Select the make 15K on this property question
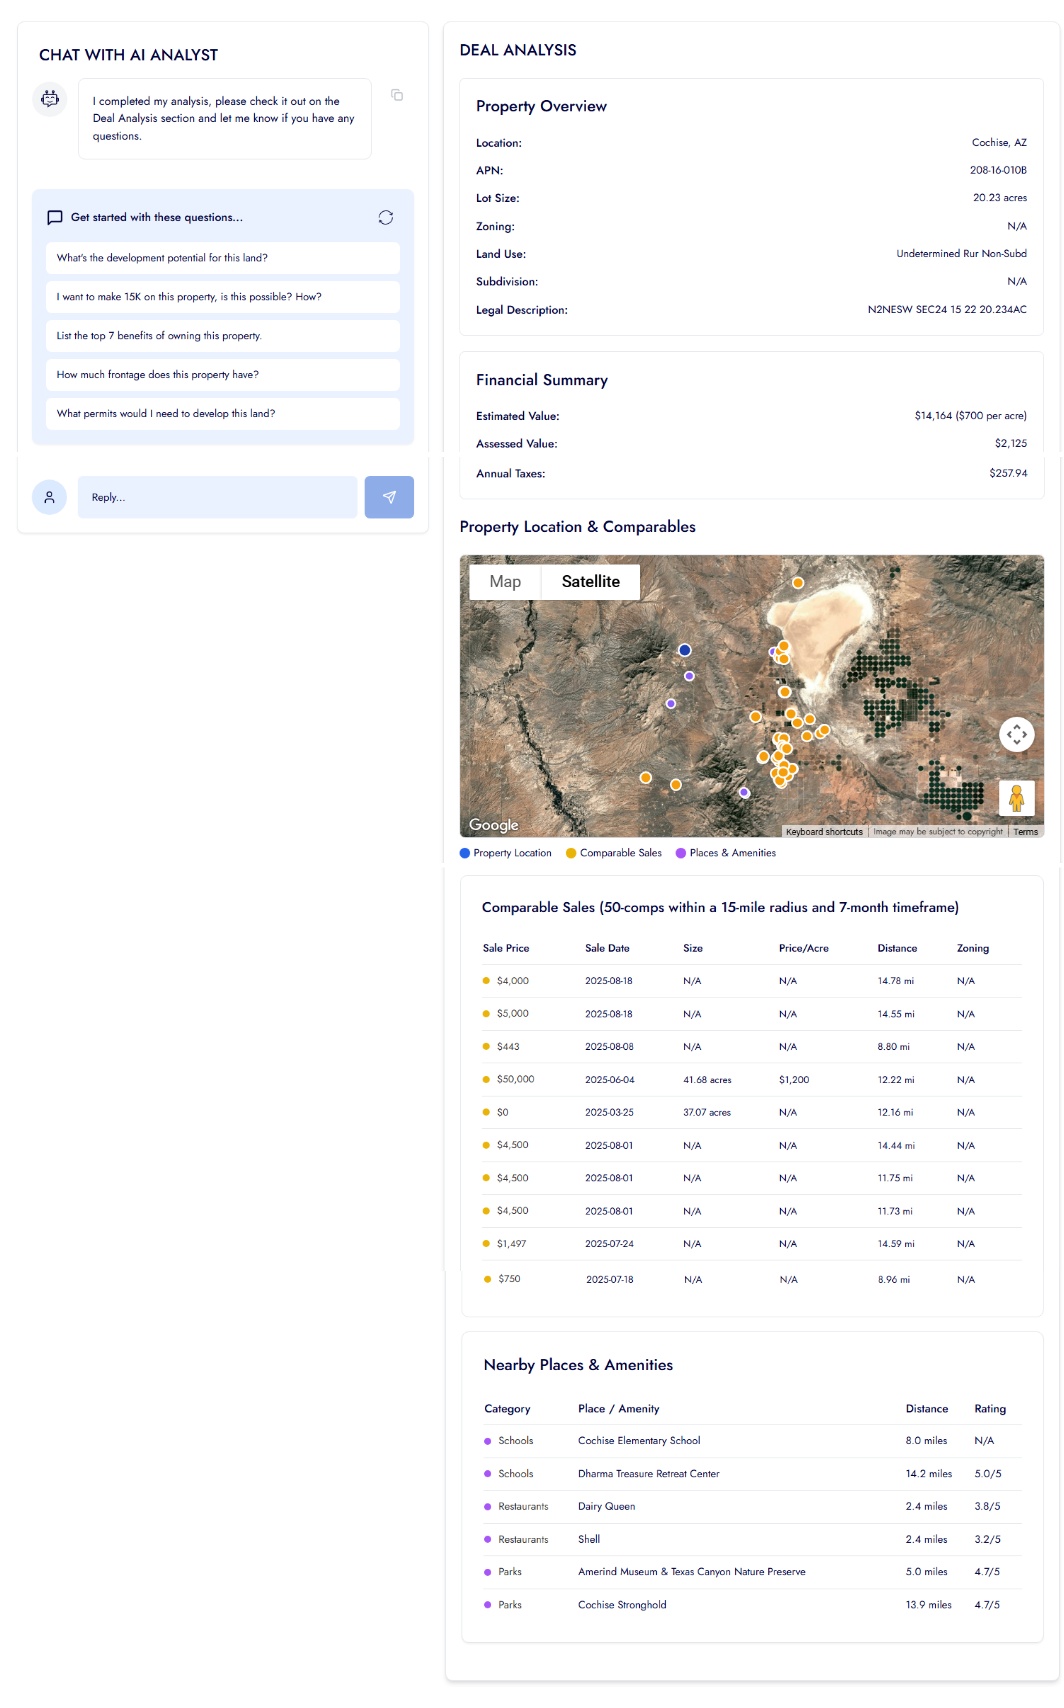The image size is (1064, 1708). point(223,297)
